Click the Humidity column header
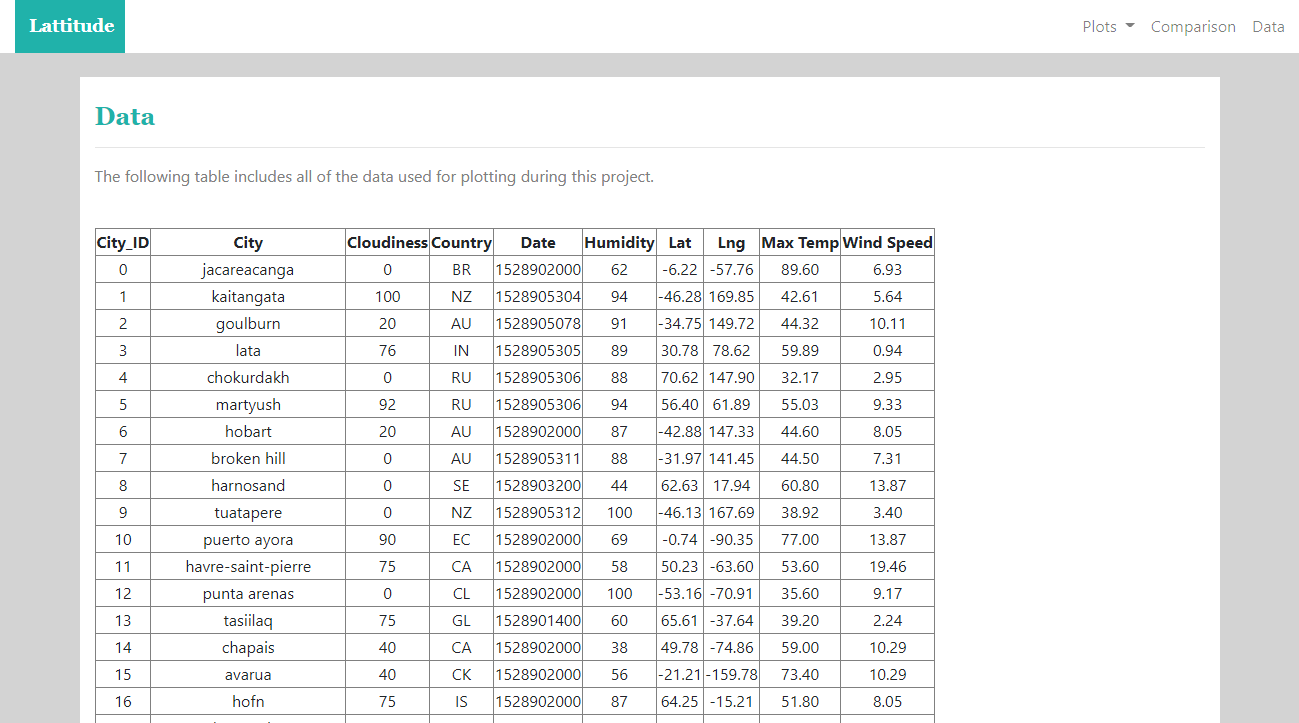 point(619,242)
